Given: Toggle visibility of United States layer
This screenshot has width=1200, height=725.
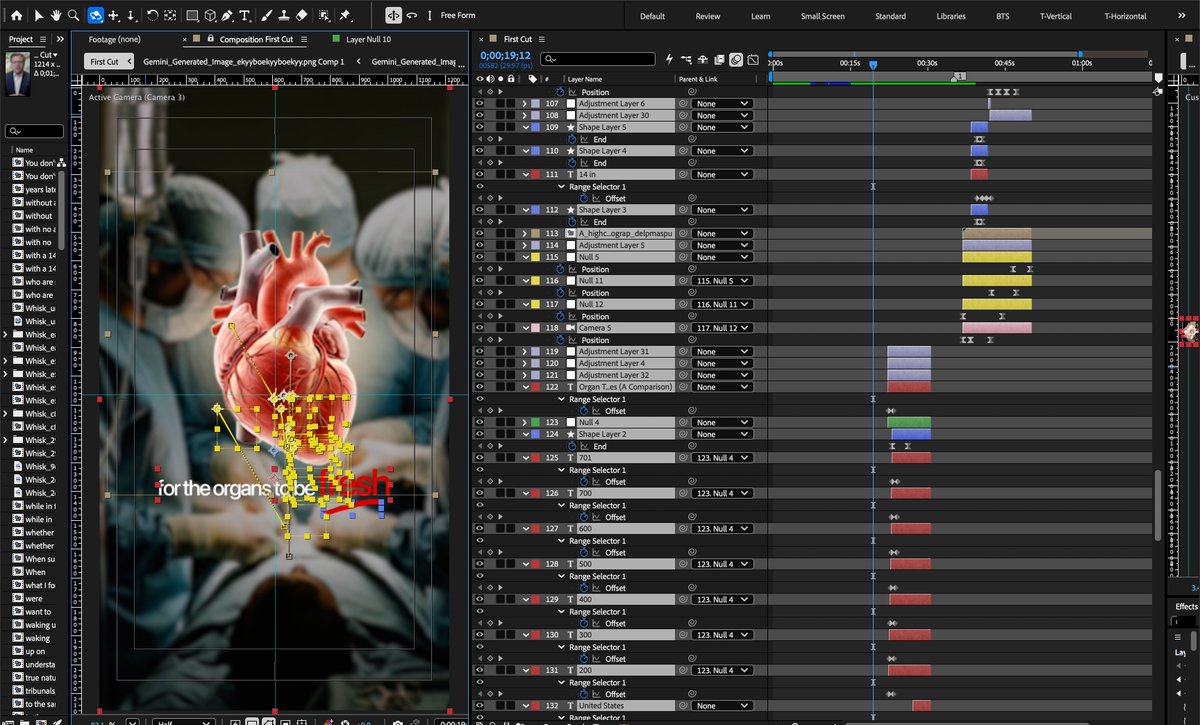Looking at the screenshot, I should pyautogui.click(x=479, y=706).
